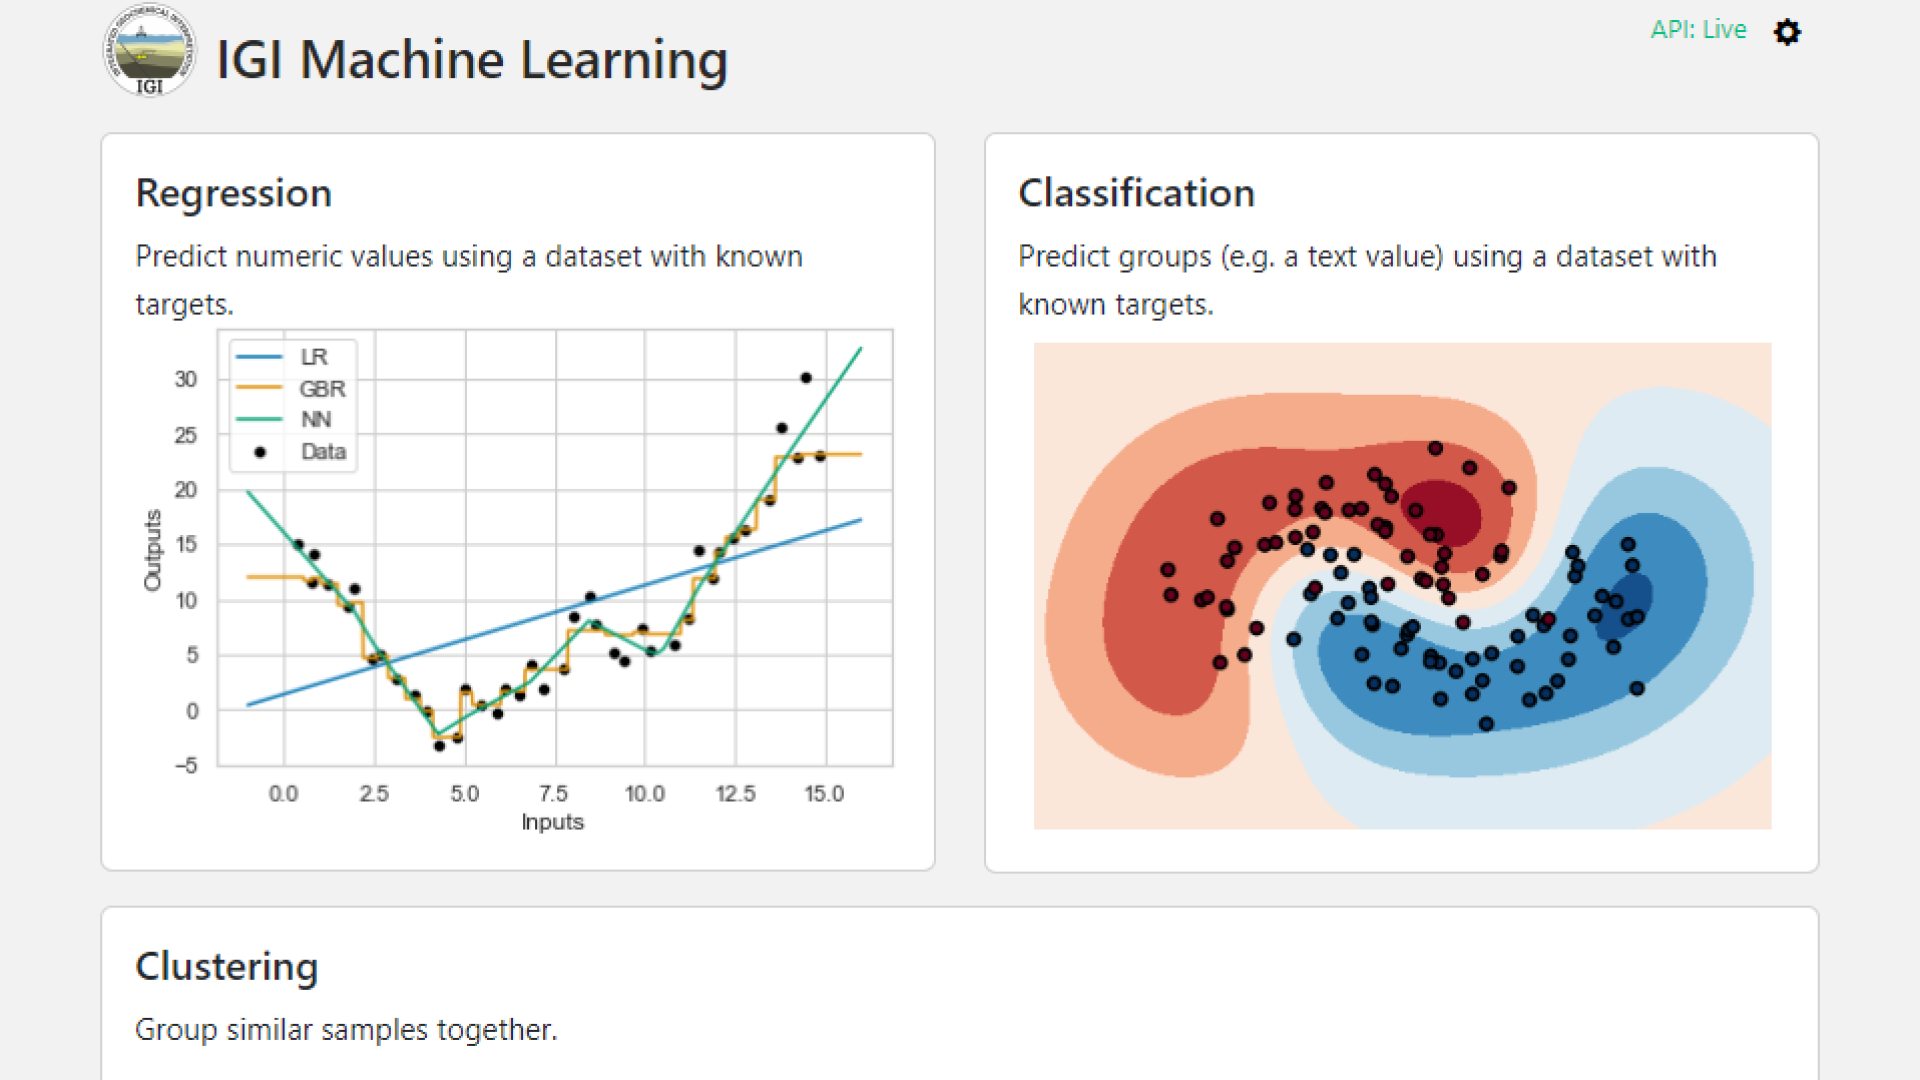Viewport: 1920px width, 1080px height.
Task: Open the Clustering heading
Action: (x=227, y=966)
